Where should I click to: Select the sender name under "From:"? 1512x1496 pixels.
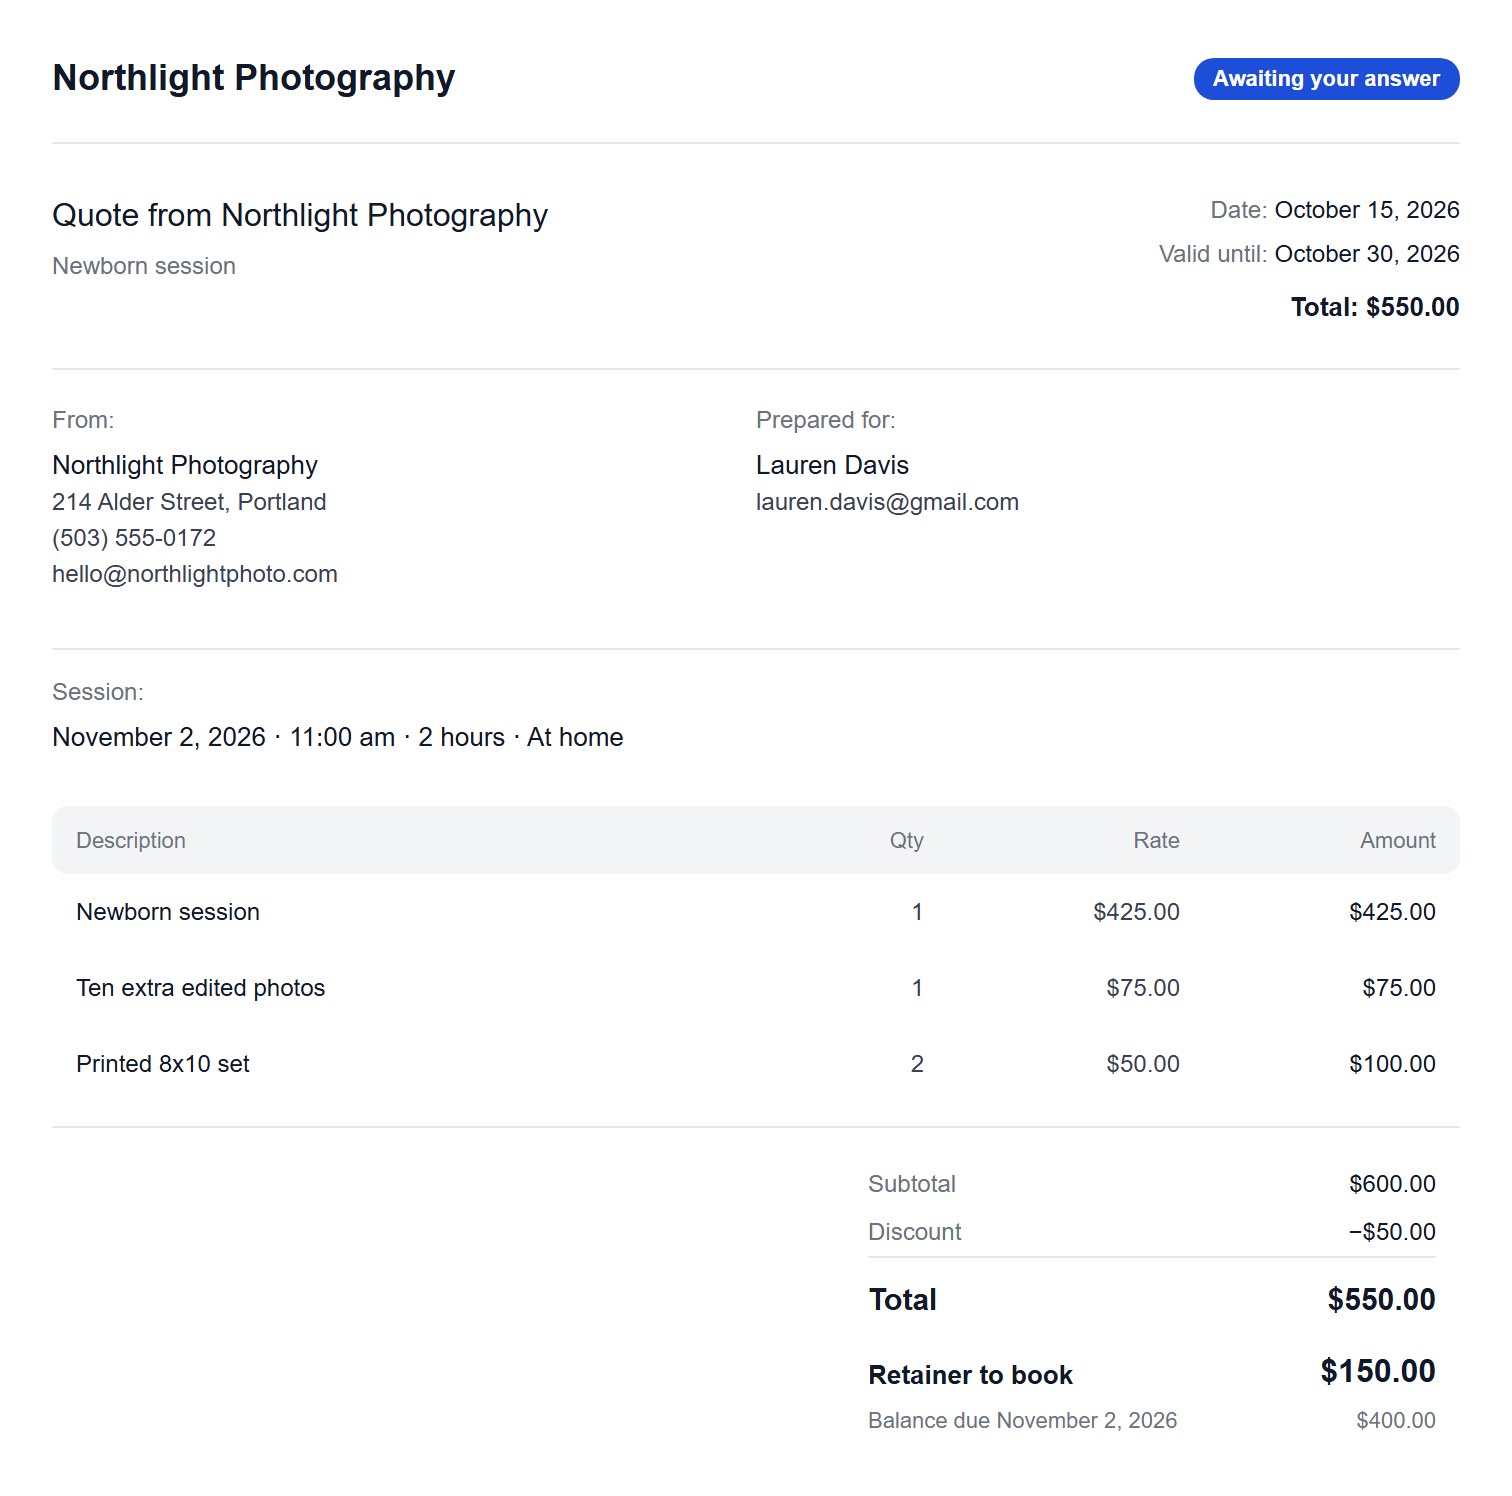click(185, 465)
